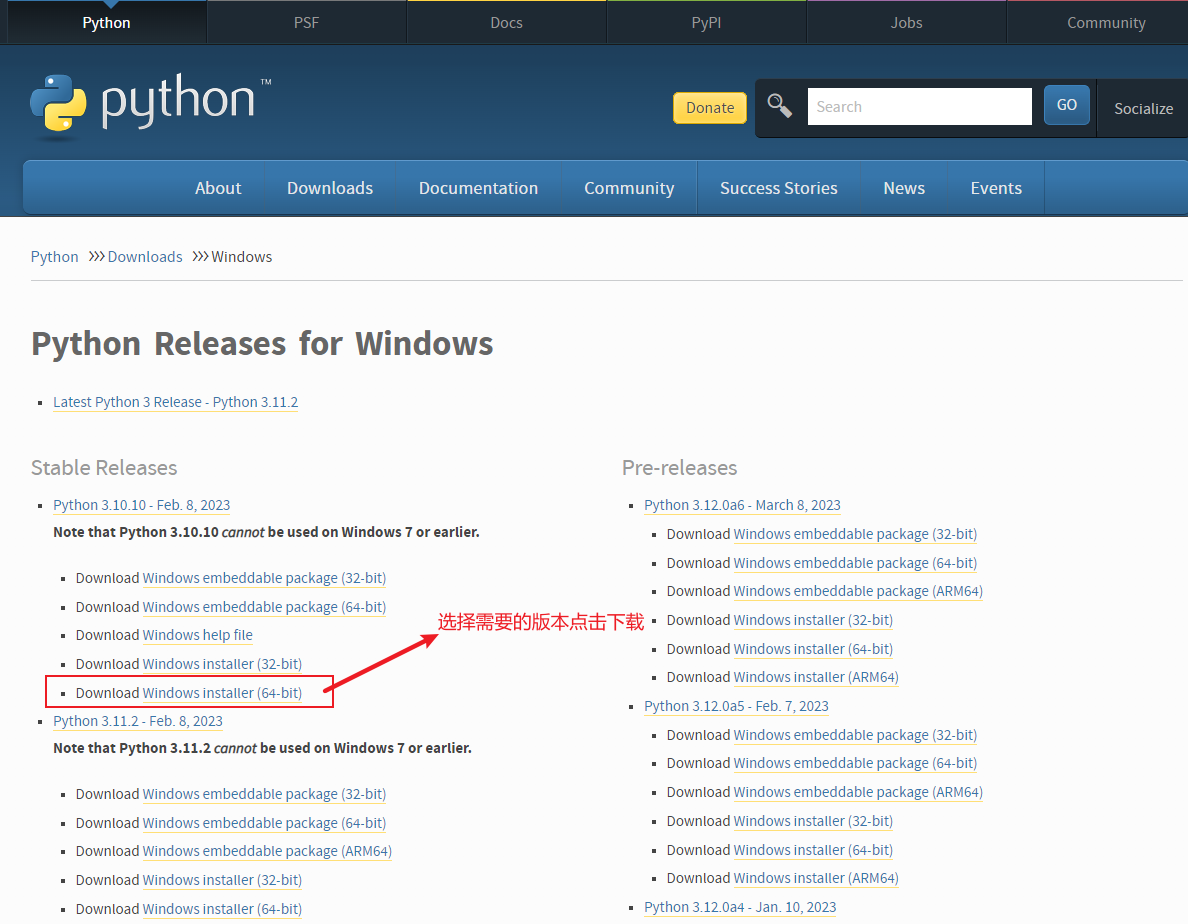Open the Downloads navigation menu
This screenshot has width=1188, height=924.
pyautogui.click(x=330, y=188)
